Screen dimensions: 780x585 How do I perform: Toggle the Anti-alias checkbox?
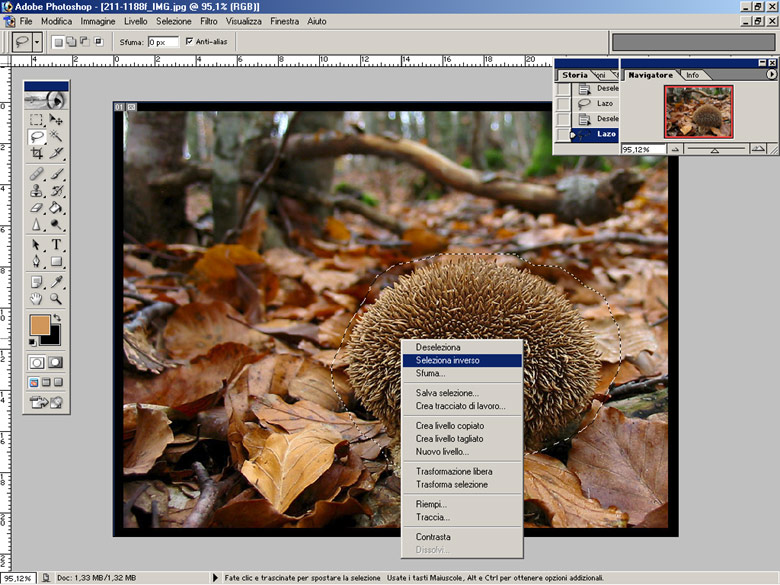[190, 42]
